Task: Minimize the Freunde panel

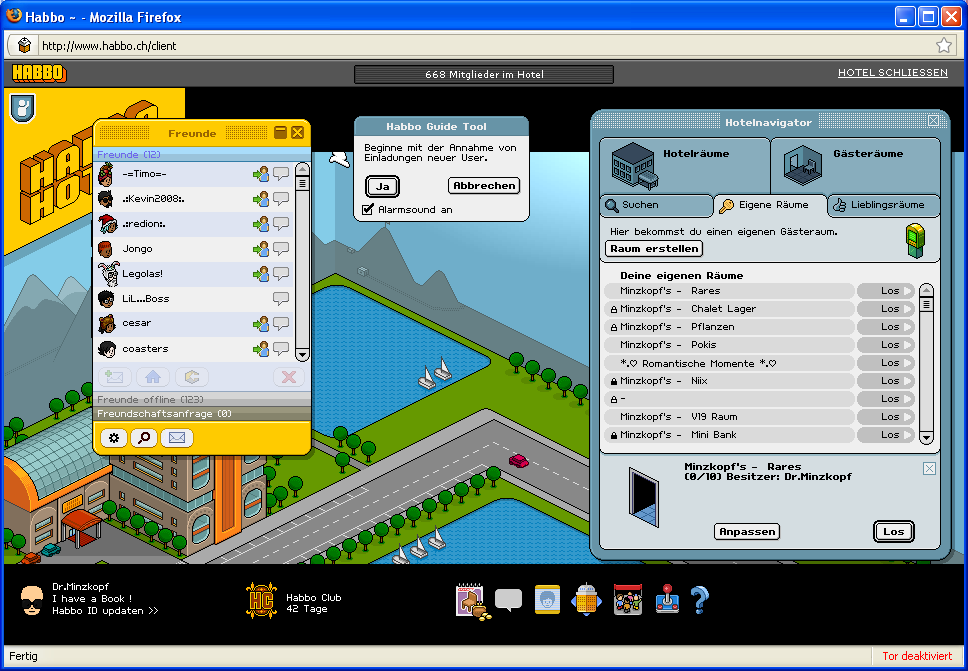Action: (280, 133)
